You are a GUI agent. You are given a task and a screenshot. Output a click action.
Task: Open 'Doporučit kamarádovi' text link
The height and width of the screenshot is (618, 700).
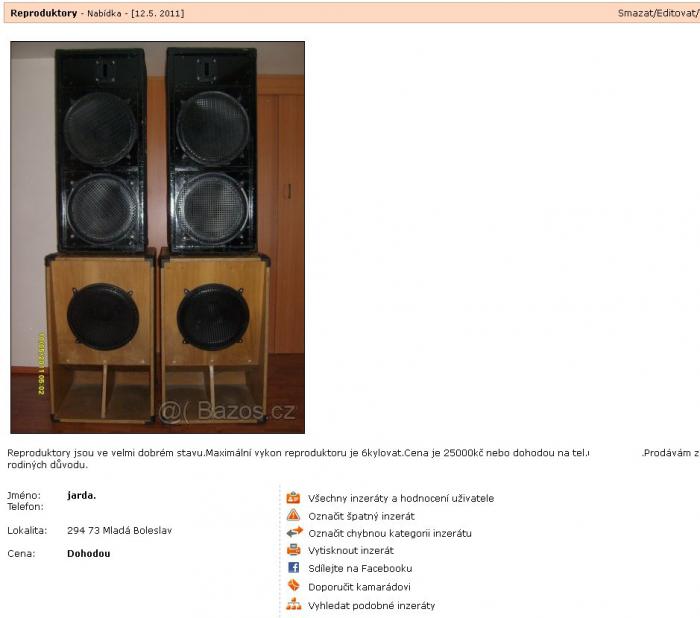pos(359,587)
